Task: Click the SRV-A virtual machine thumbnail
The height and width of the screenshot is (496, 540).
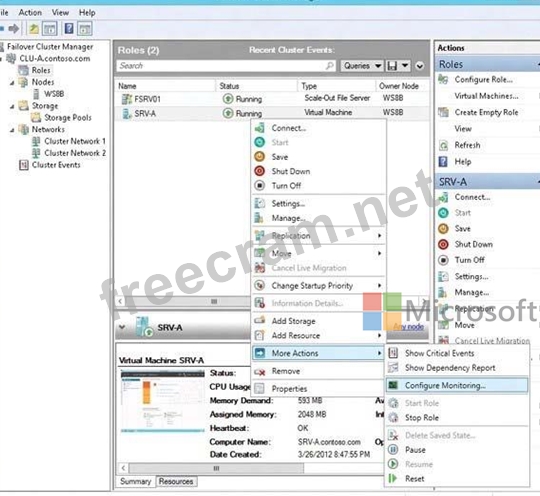Action: (x=163, y=401)
